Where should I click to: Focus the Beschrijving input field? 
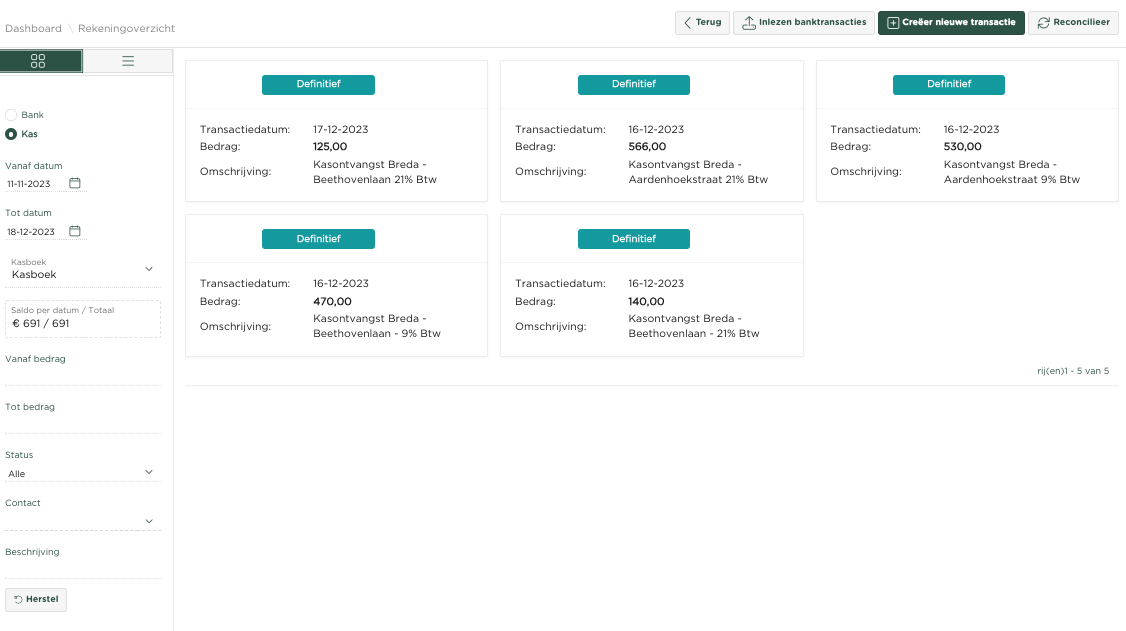point(83,569)
